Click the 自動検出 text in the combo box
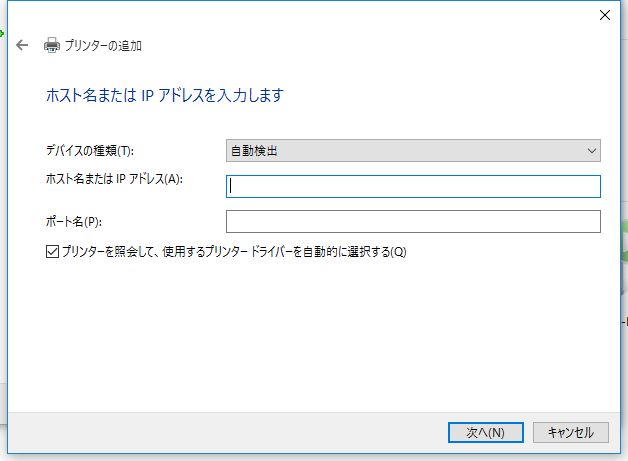 point(254,151)
